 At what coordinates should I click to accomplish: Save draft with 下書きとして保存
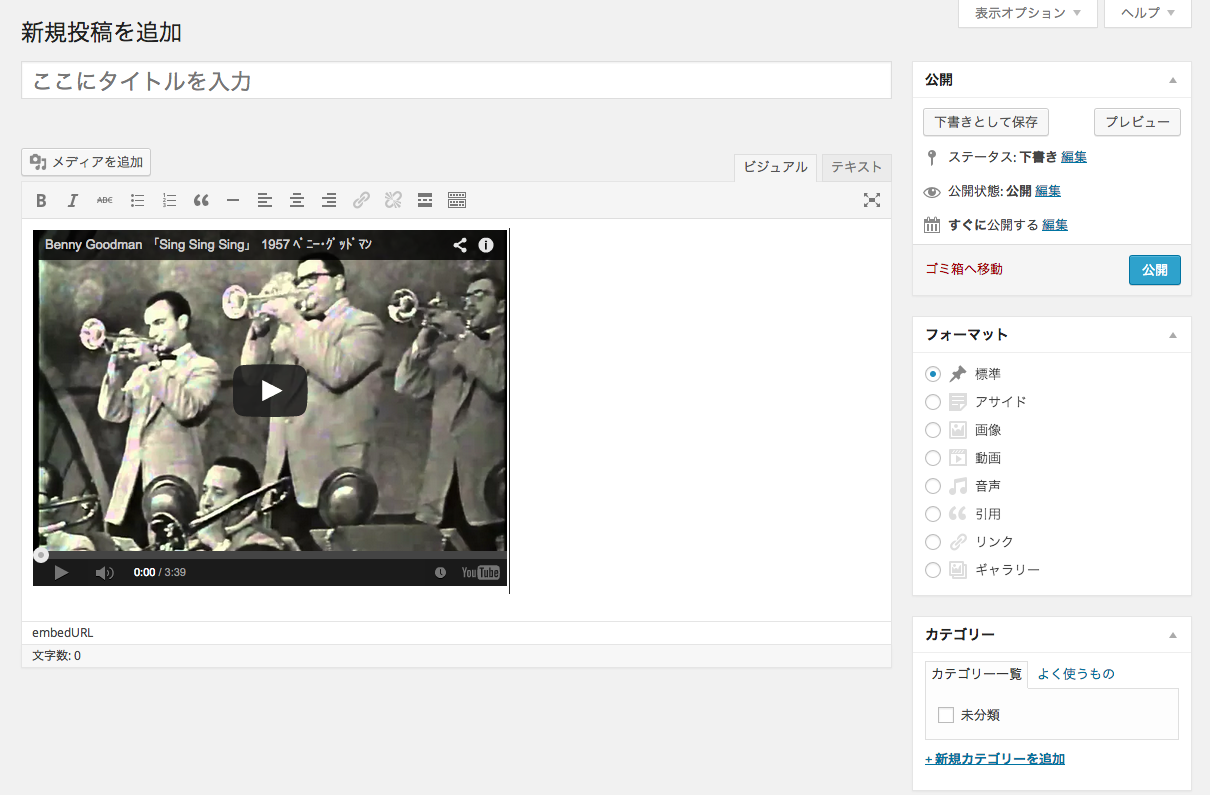(986, 122)
